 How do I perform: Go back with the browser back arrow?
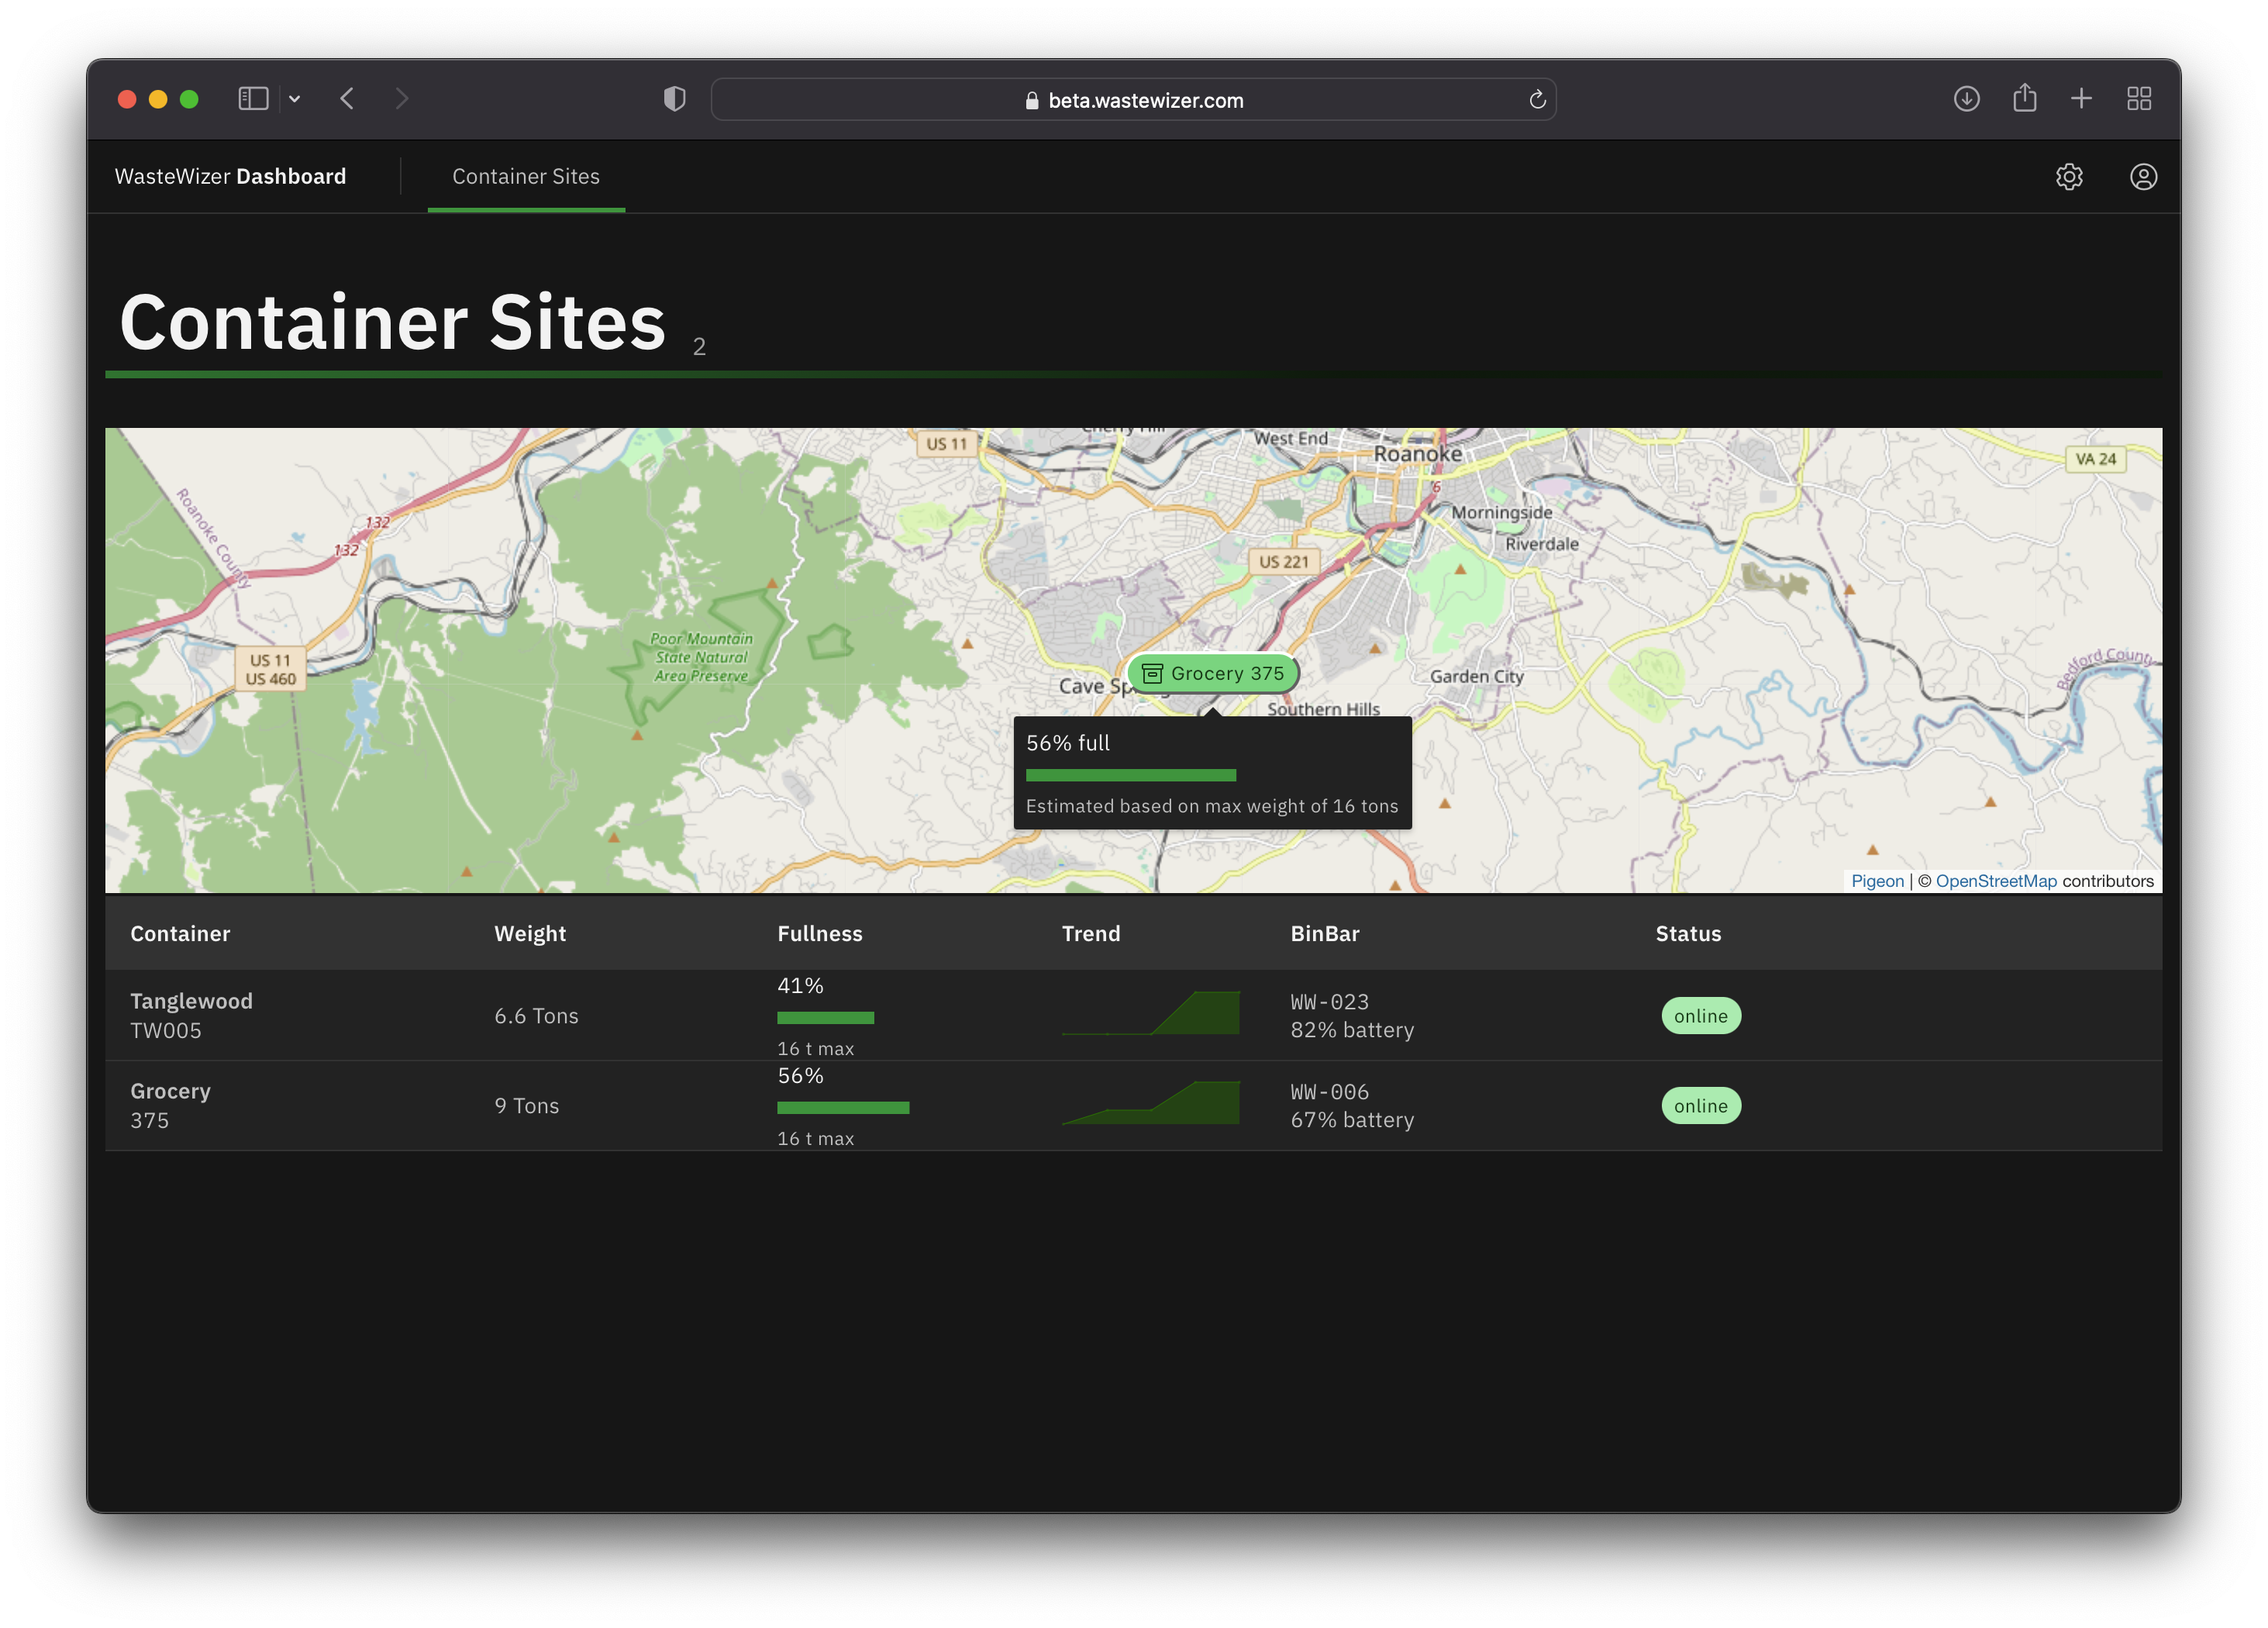pos(347,99)
